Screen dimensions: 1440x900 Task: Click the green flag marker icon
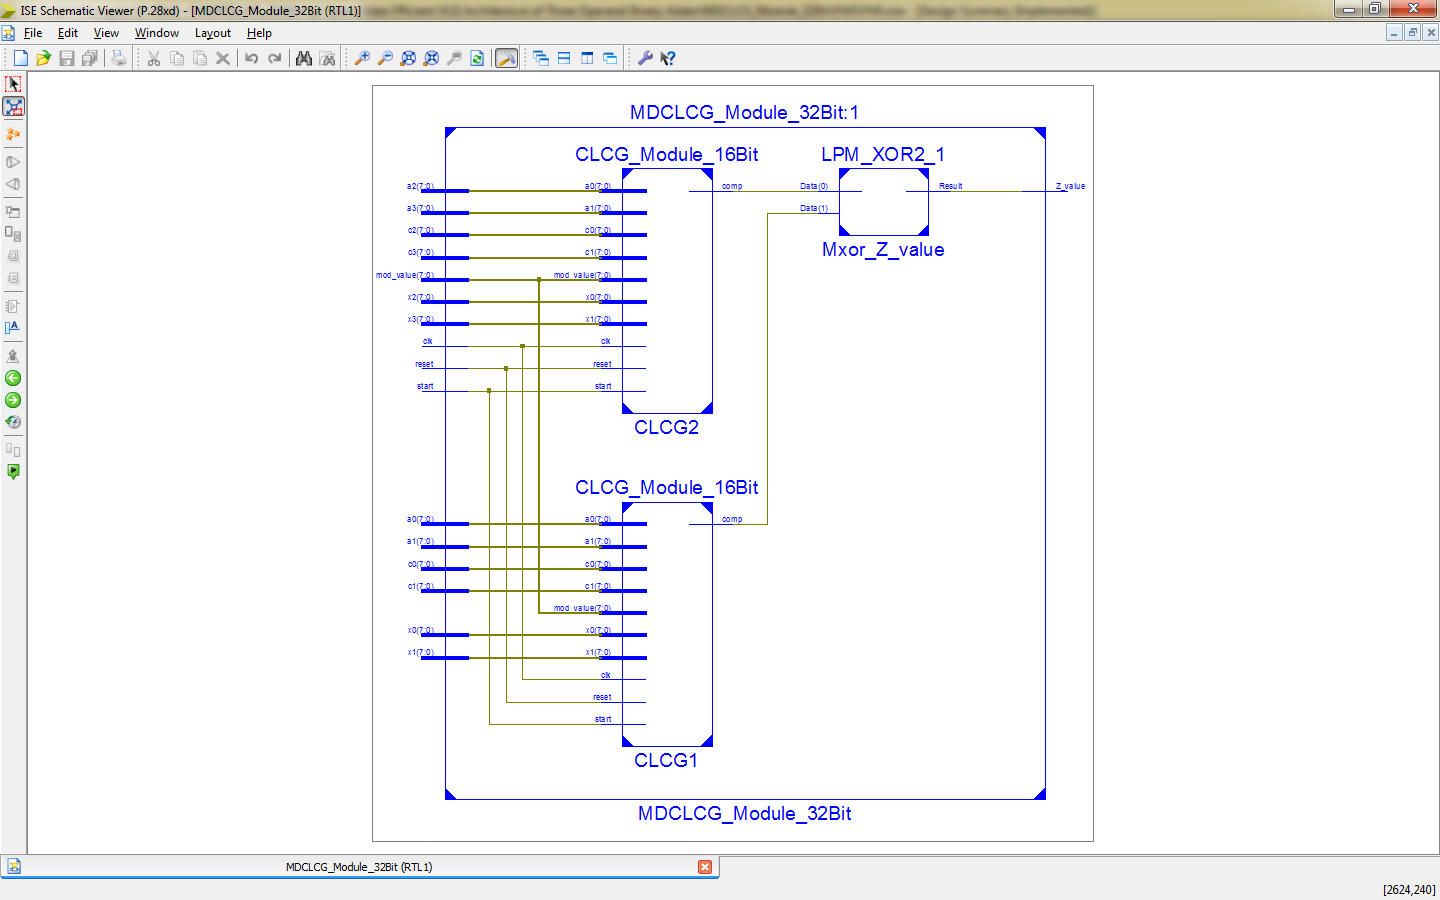click(13, 472)
